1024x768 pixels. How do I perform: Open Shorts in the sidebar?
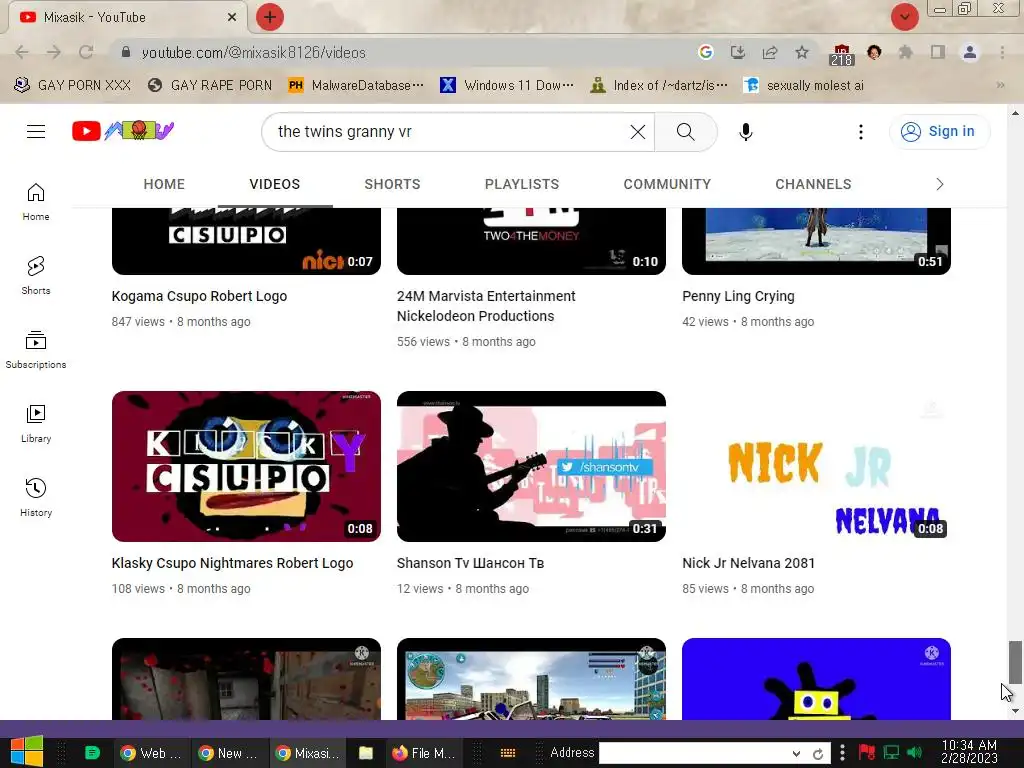36,276
